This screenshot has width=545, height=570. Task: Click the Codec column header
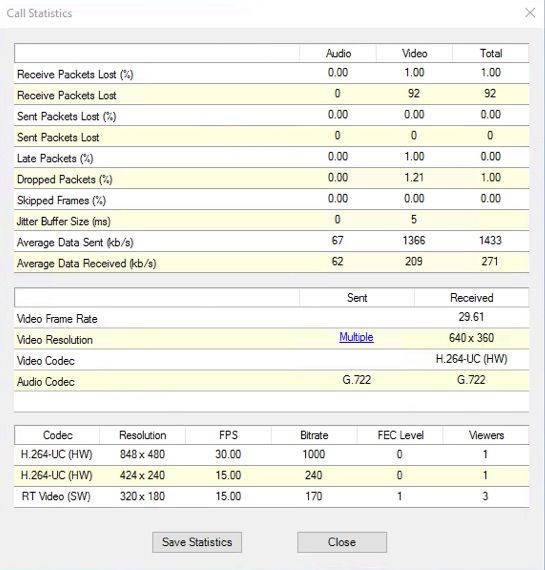[57, 435]
